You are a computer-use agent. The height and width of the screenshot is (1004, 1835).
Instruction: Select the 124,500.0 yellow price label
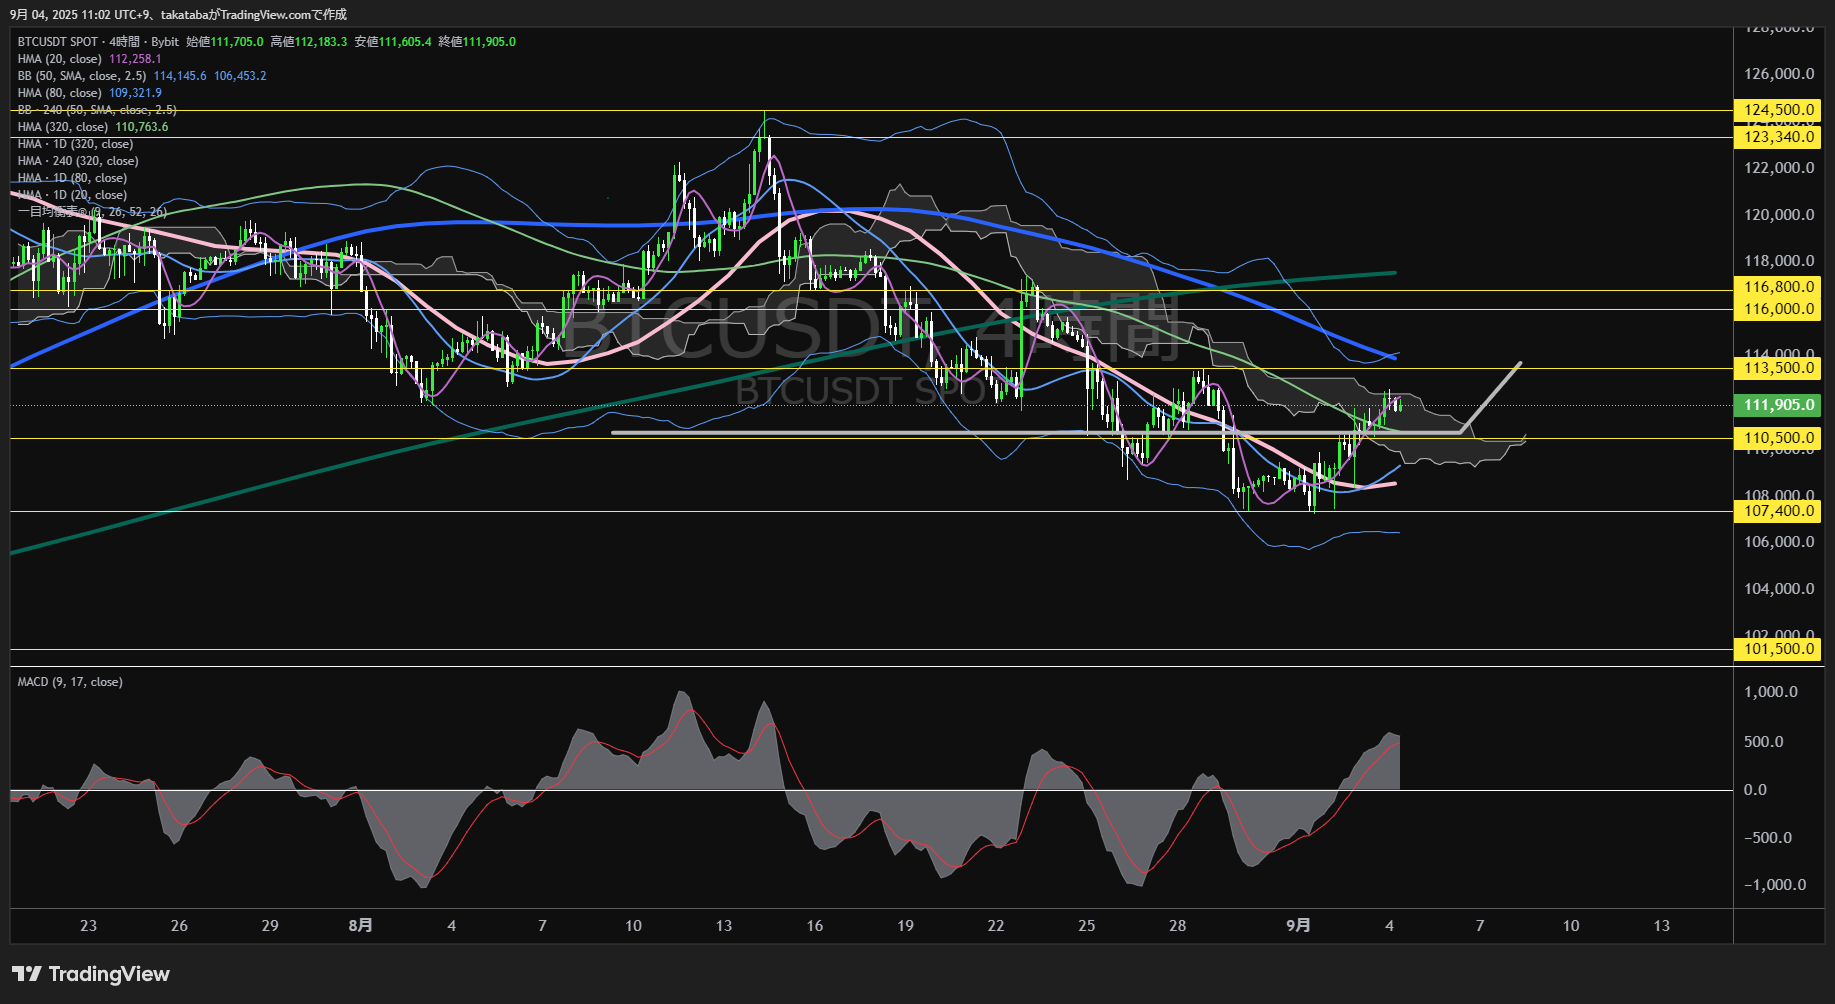point(1778,110)
